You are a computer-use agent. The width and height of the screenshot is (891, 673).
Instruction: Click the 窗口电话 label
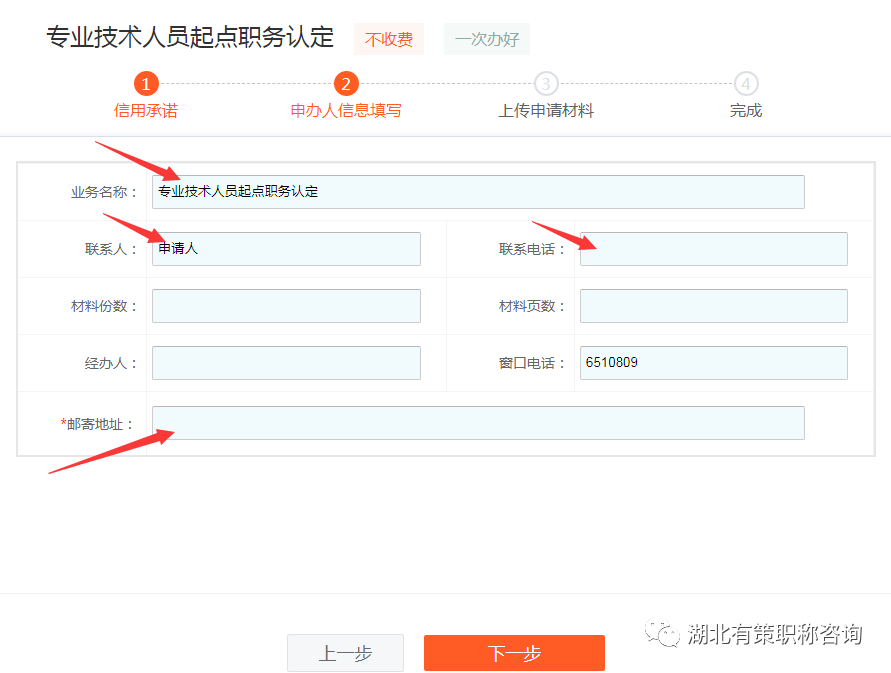[x=532, y=363]
